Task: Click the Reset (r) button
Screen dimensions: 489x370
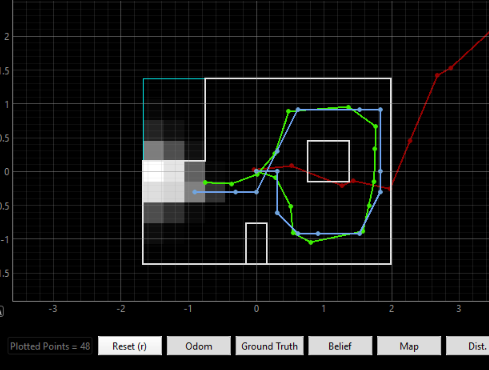Action: pyautogui.click(x=130, y=346)
